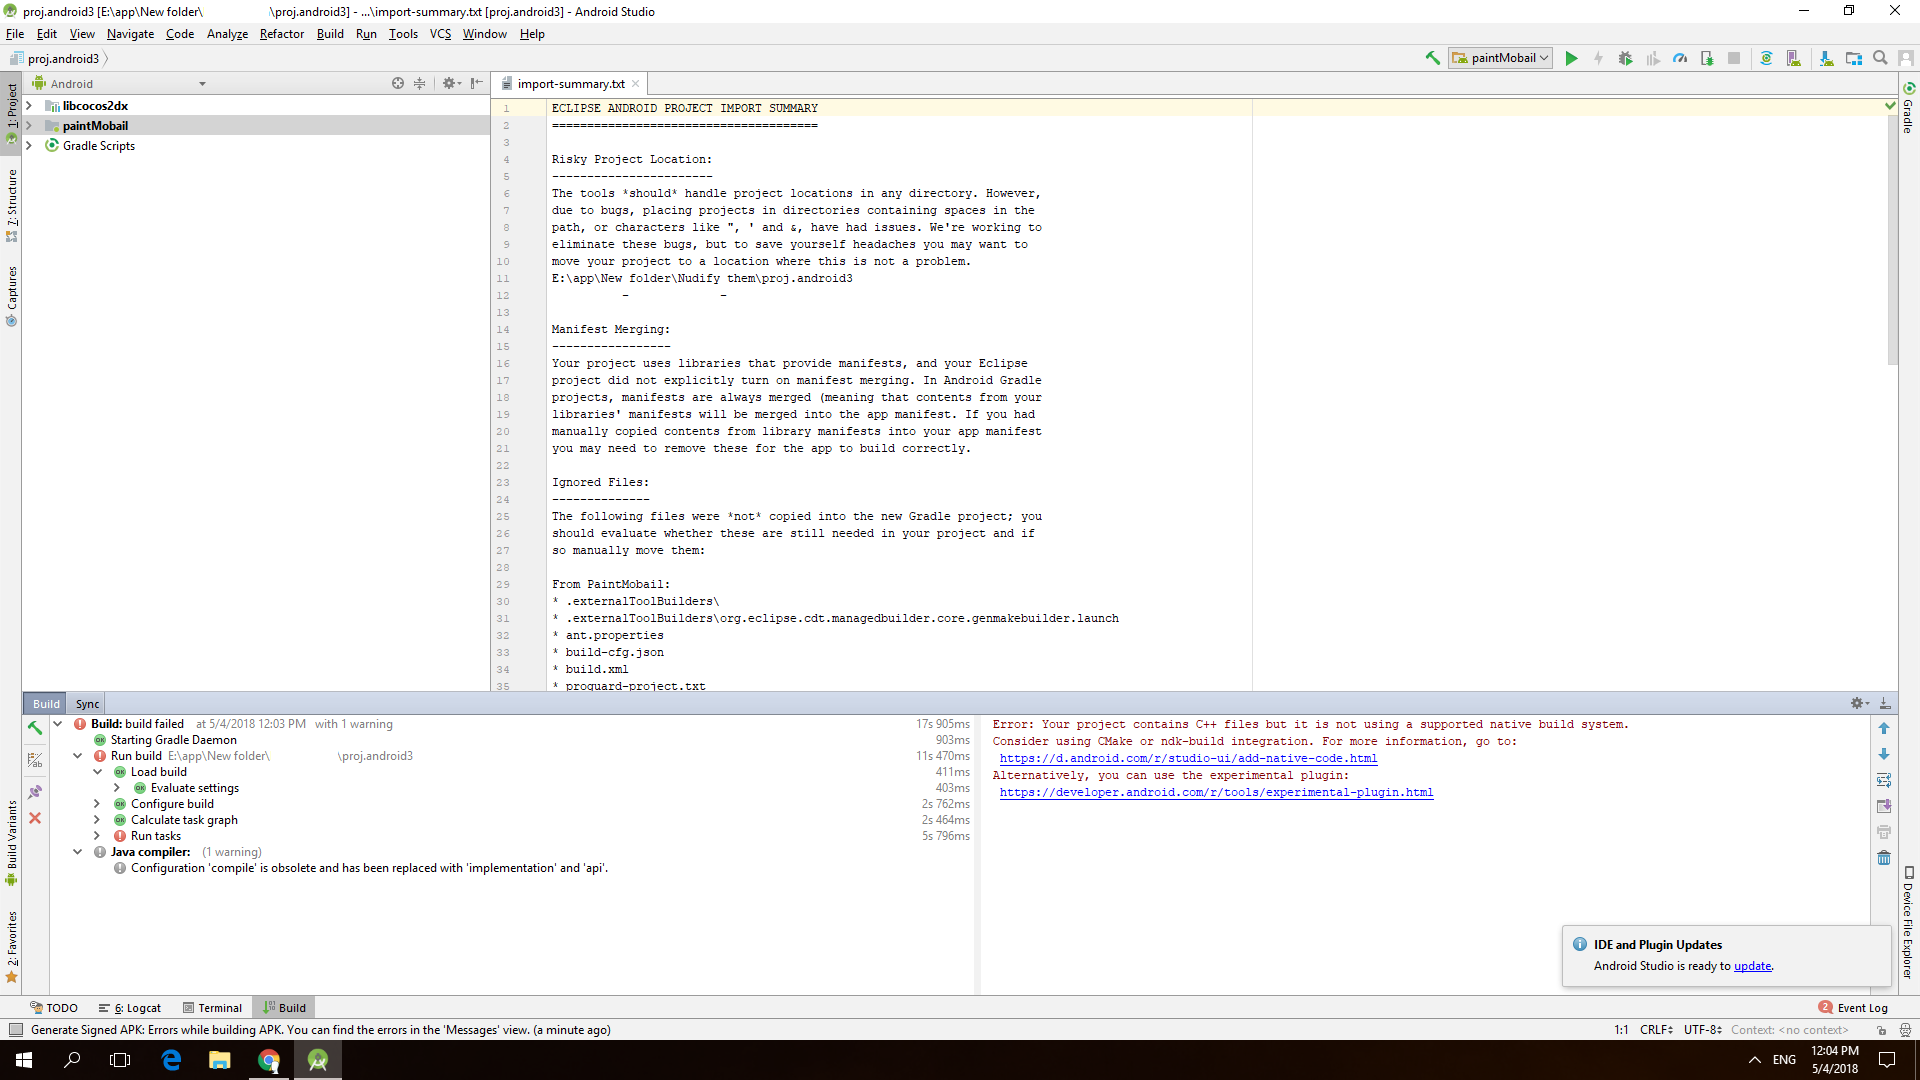This screenshot has width=1920, height=1080.
Task: Run the app with the green play button
Action: 1571,58
